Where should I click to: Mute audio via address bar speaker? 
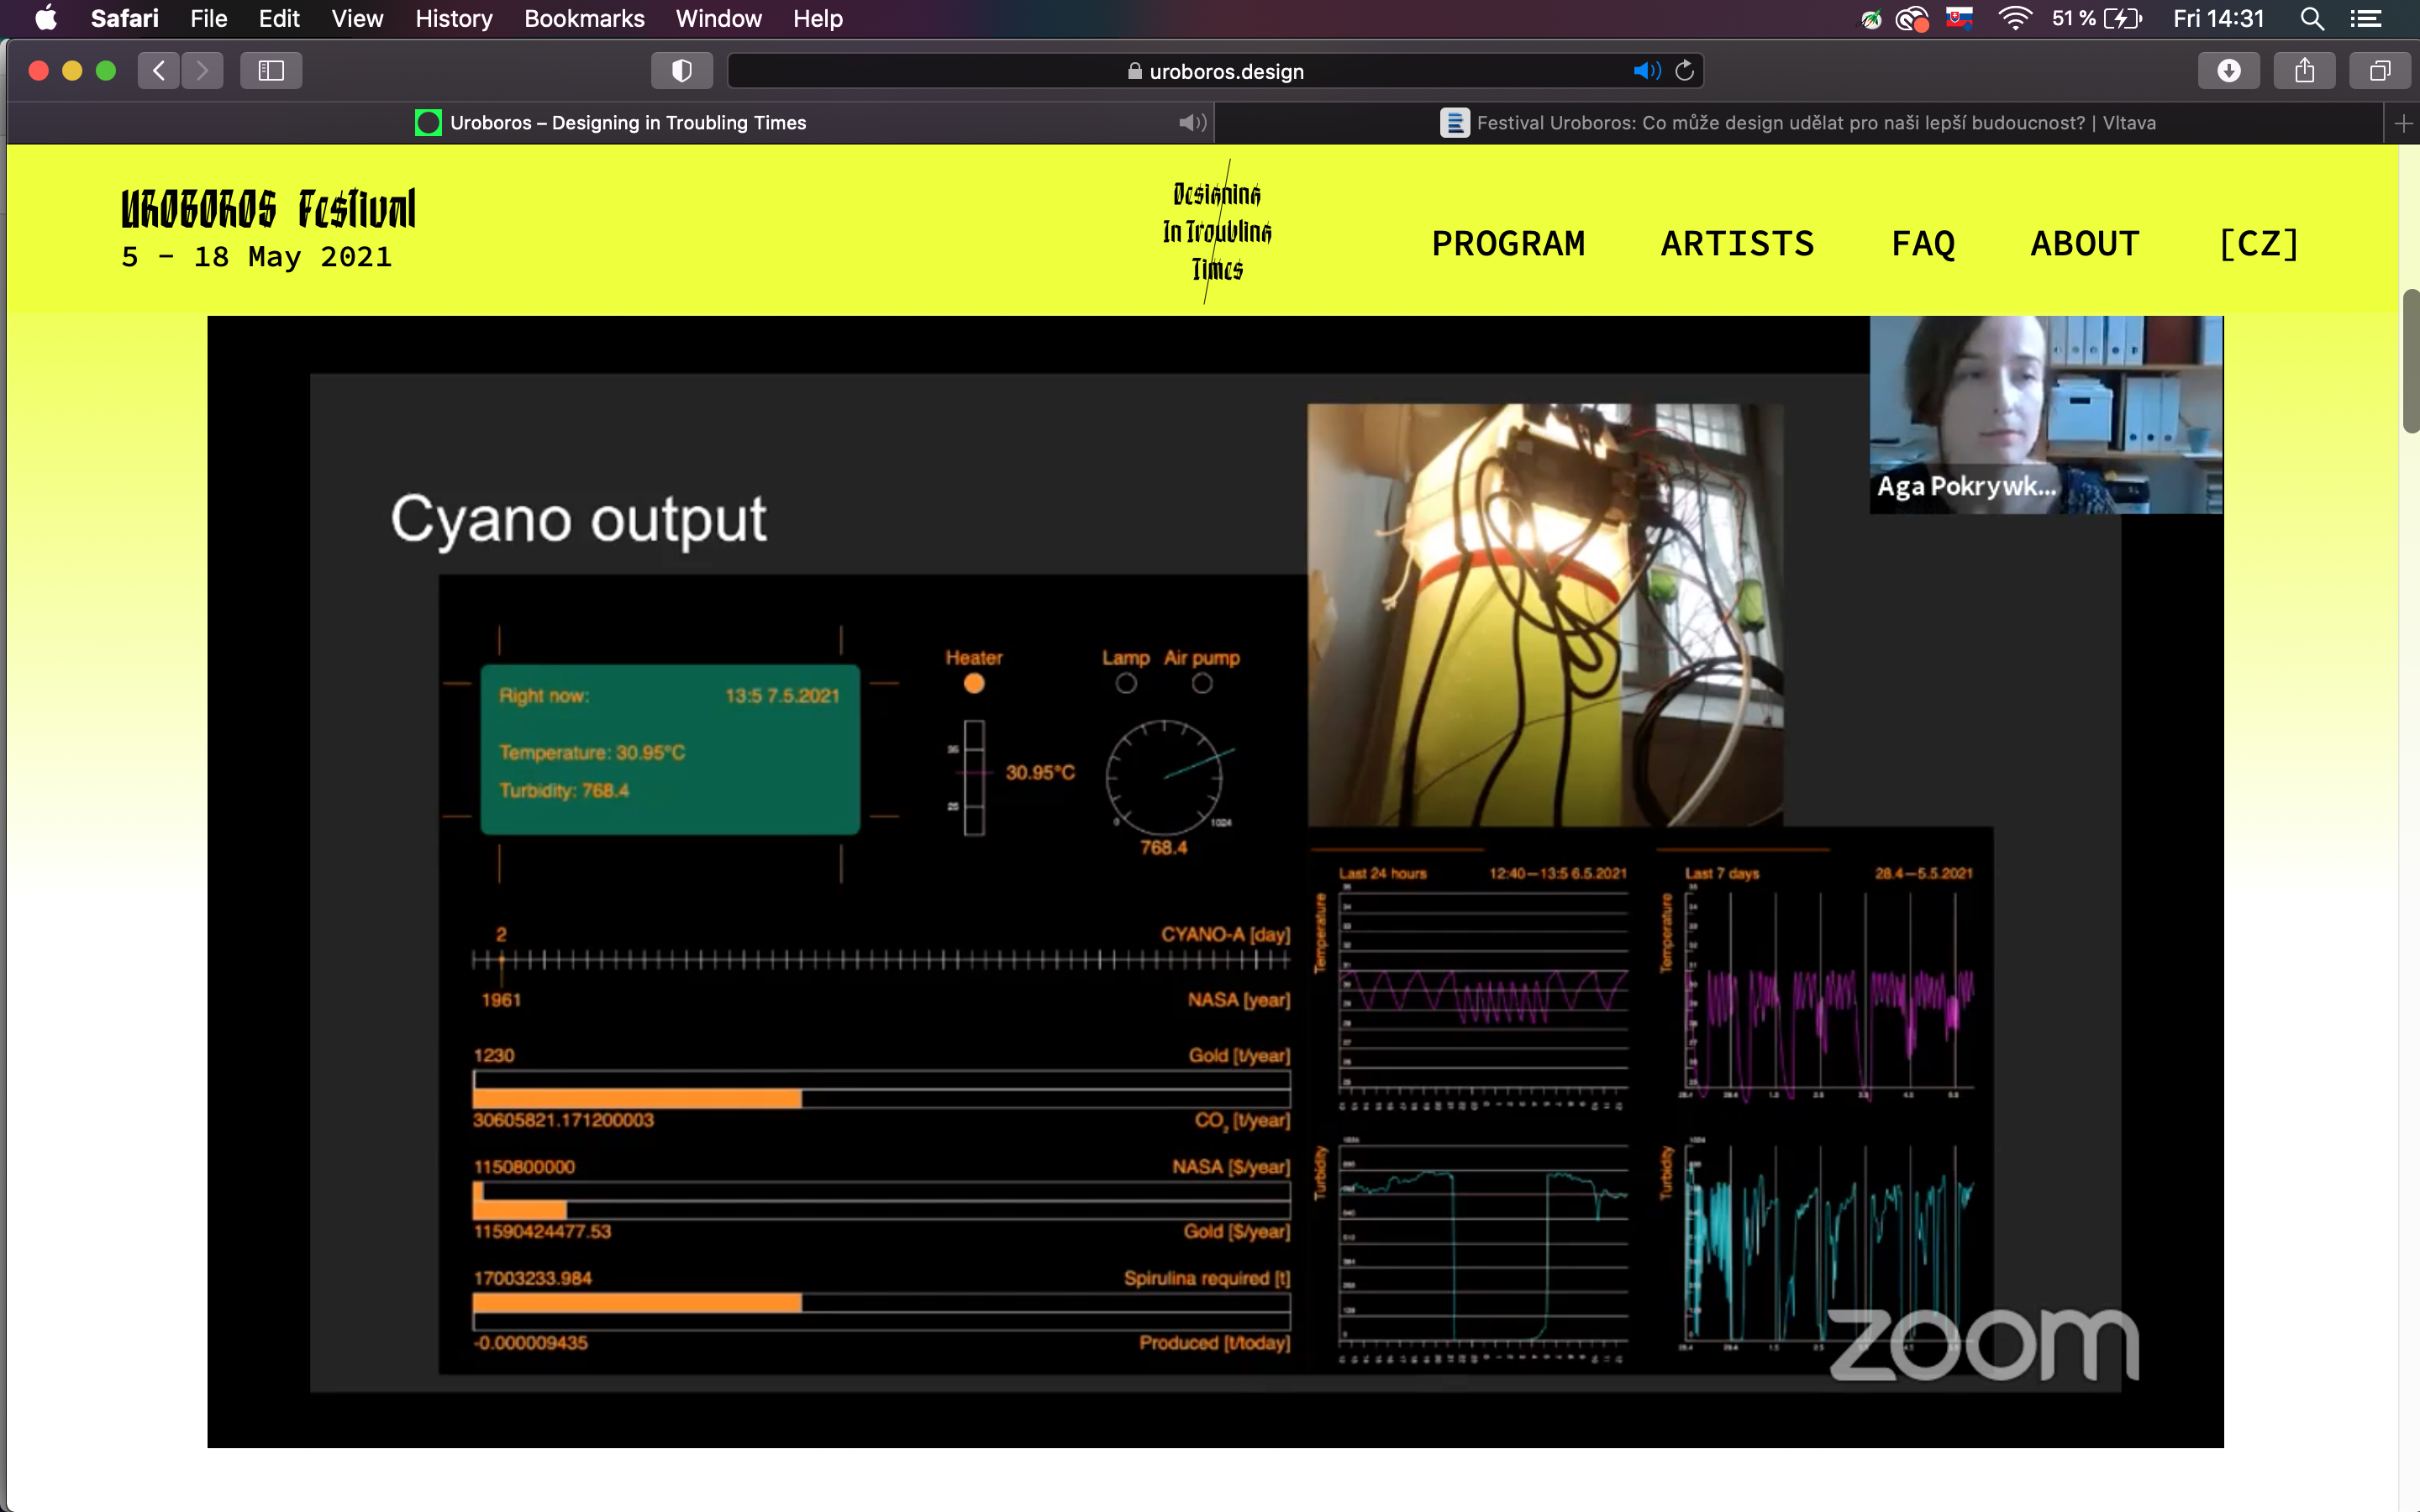coord(1646,71)
